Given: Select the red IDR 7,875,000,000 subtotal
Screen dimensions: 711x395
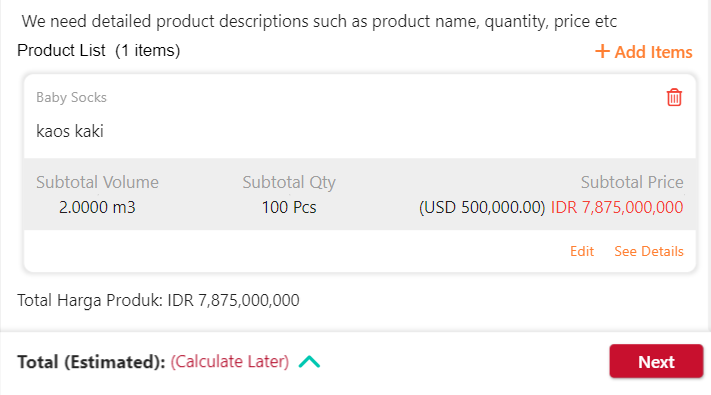Looking at the screenshot, I should click(x=617, y=207).
